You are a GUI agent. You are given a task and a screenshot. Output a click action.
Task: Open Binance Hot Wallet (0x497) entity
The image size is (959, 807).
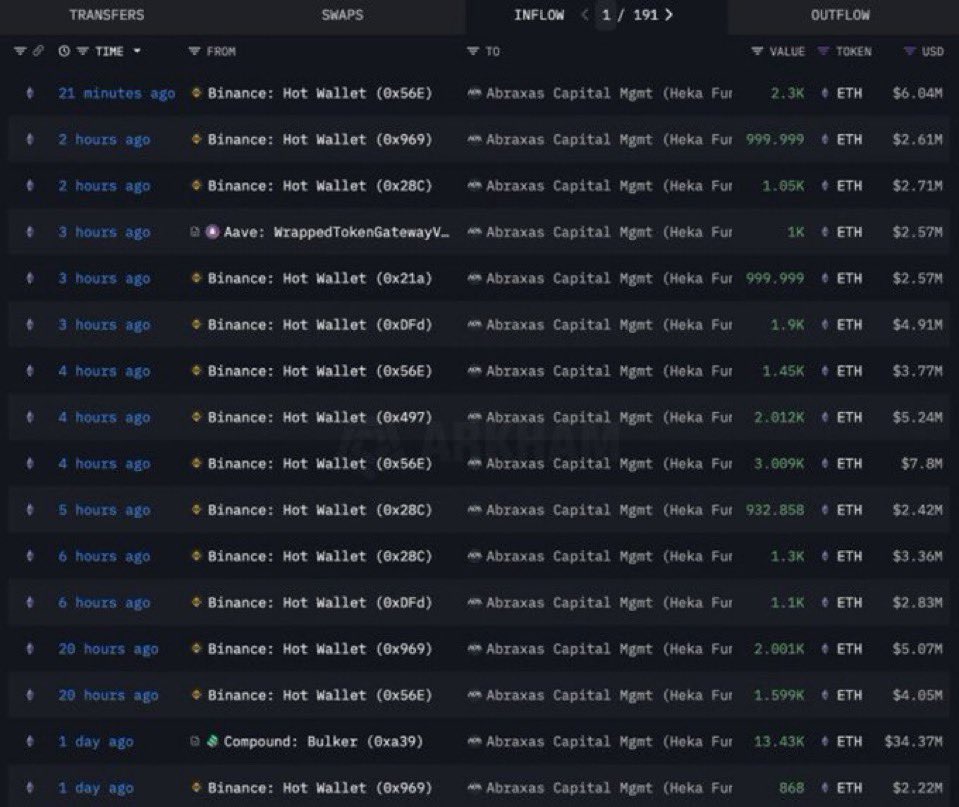click(x=320, y=417)
